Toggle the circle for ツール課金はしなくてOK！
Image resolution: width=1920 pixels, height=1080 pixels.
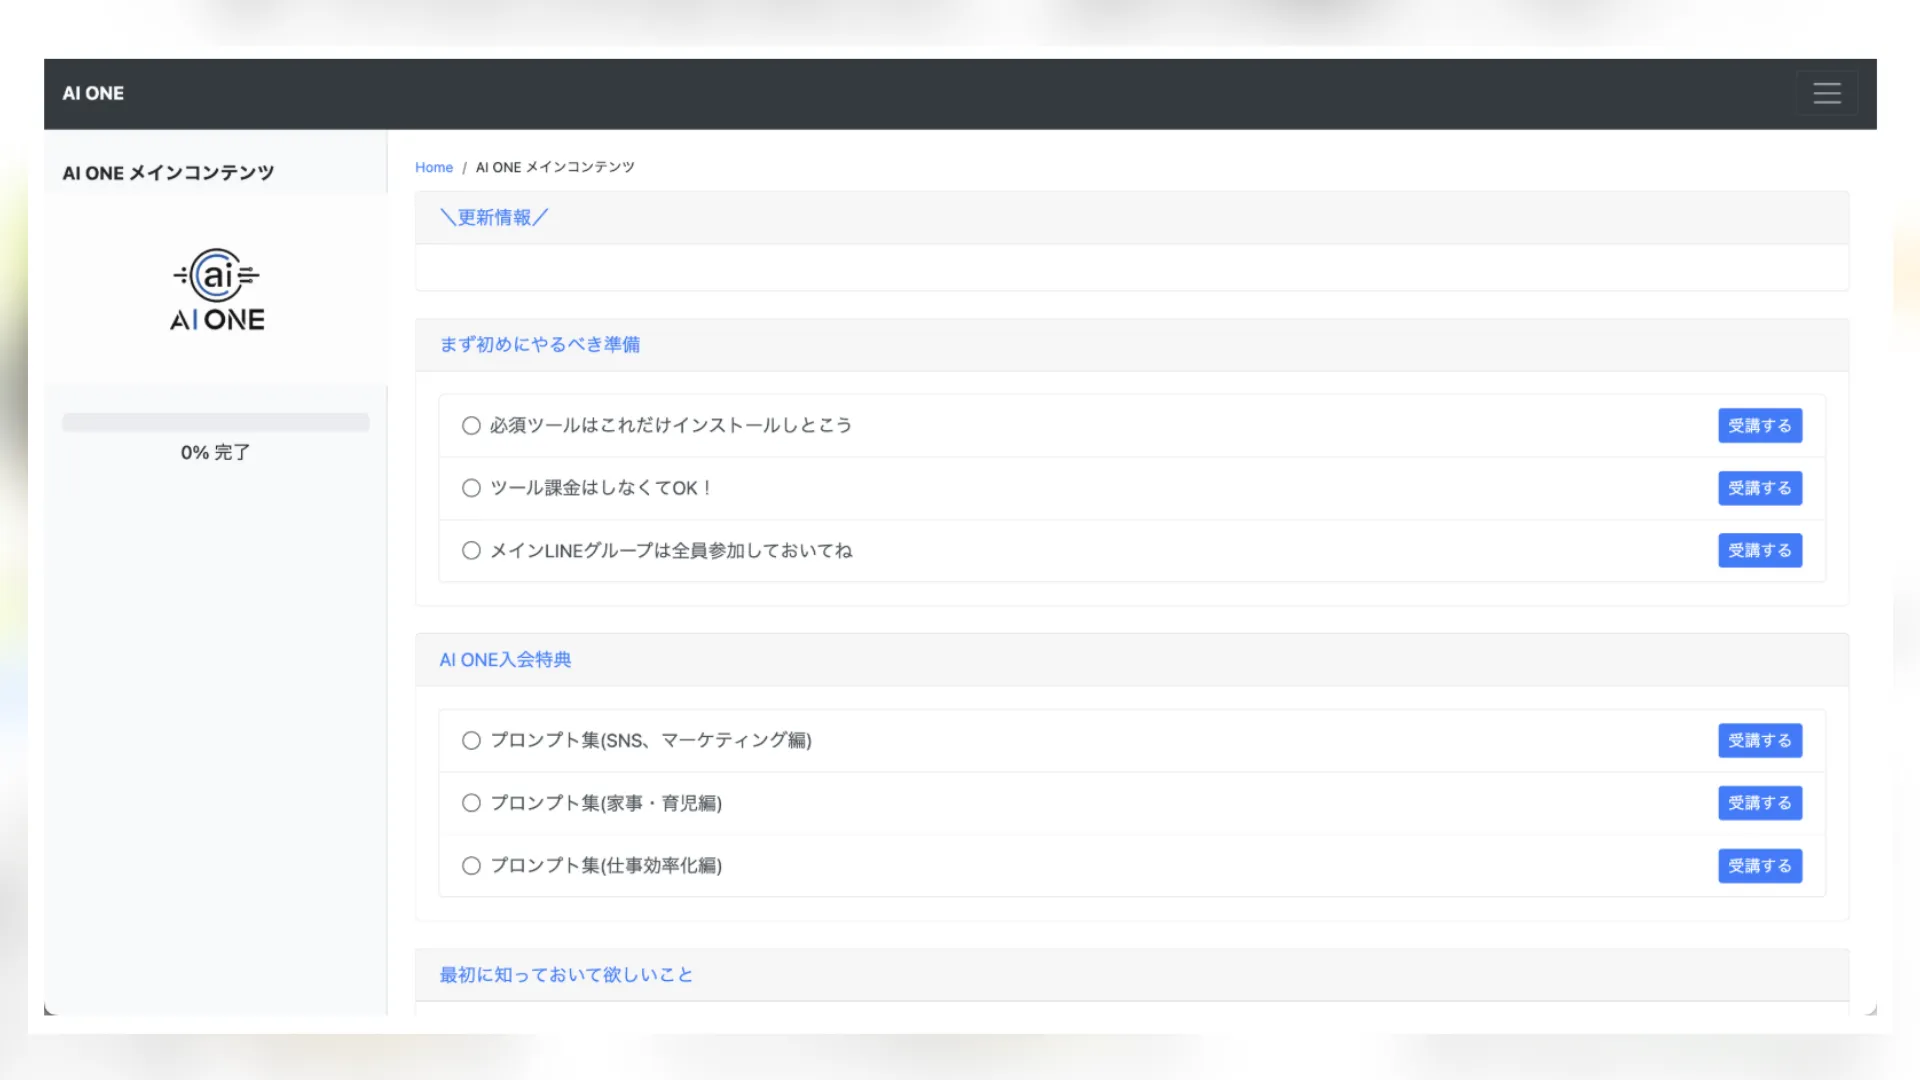471,488
